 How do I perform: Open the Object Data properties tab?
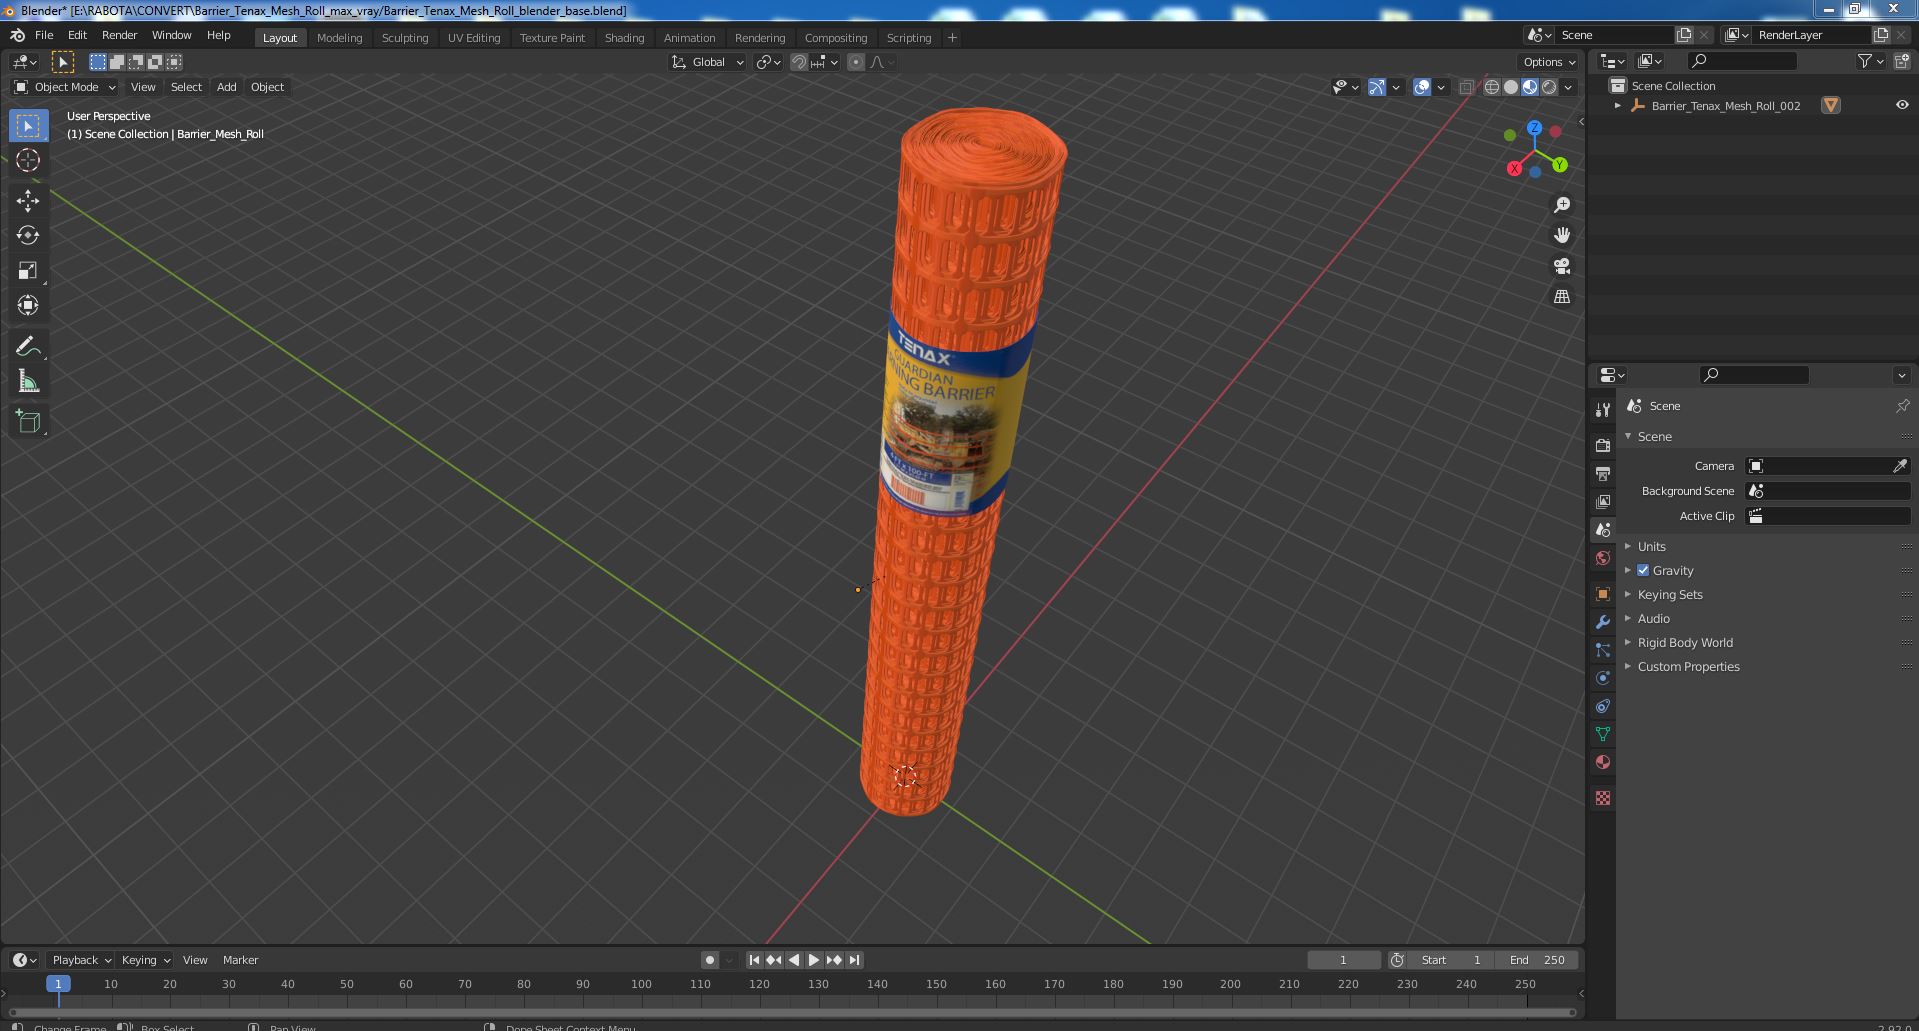(1603, 734)
